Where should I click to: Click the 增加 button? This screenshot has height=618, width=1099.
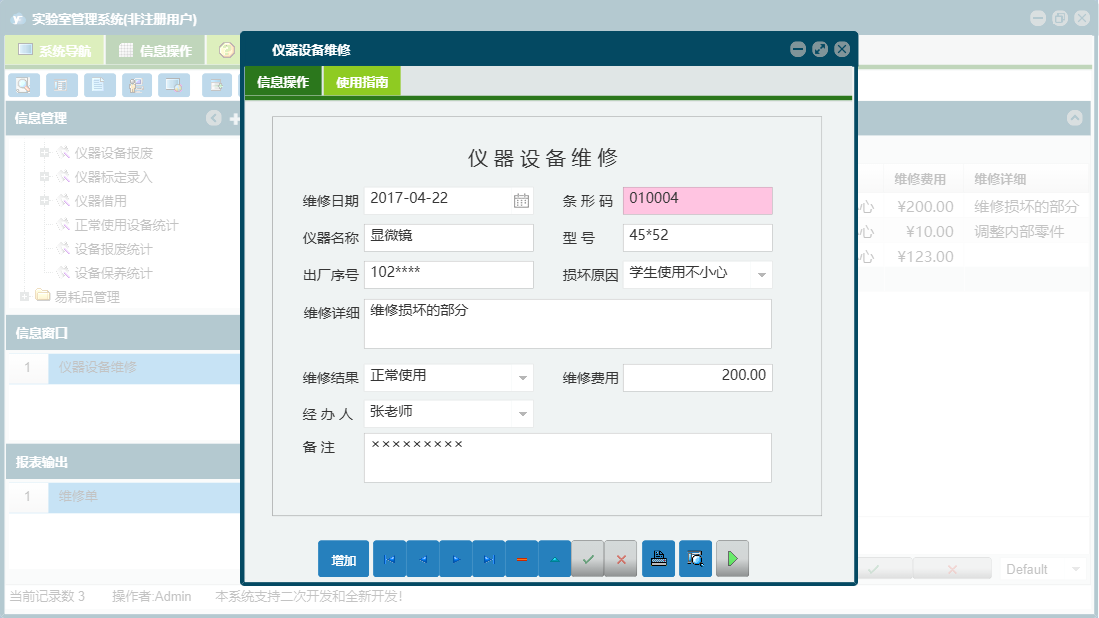pyautogui.click(x=343, y=559)
